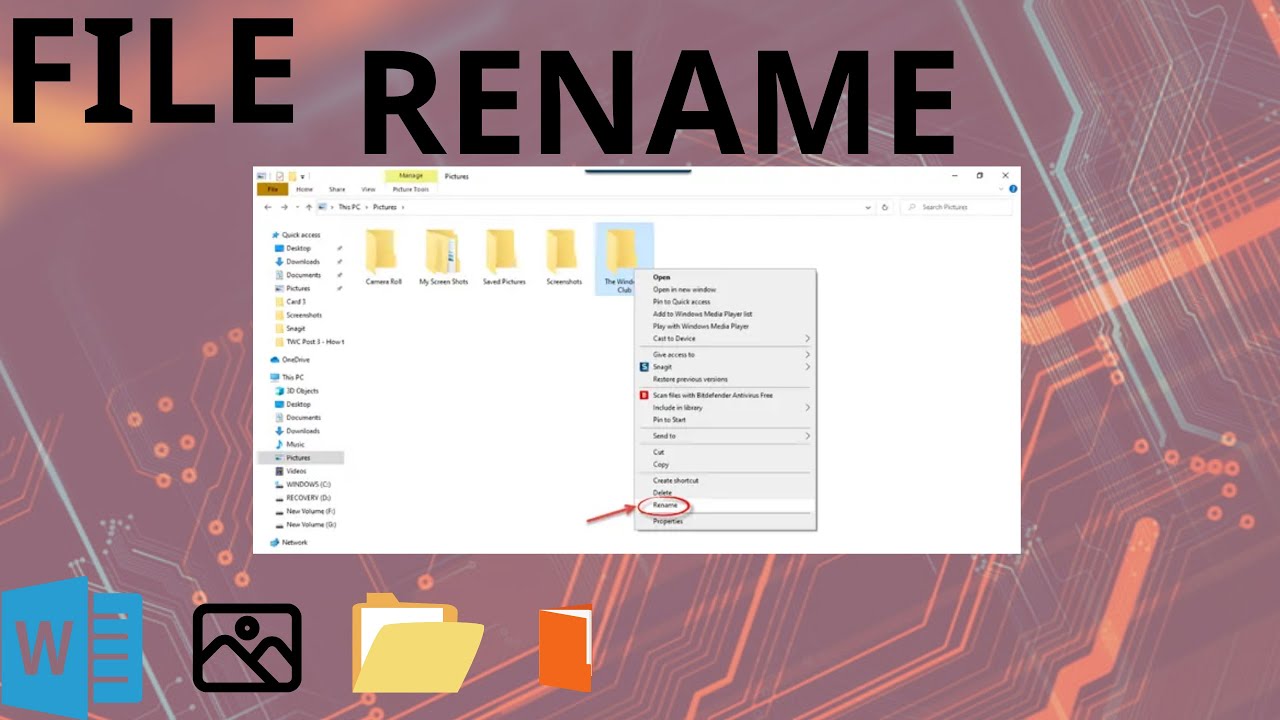Viewport: 1280px width, 720px height.
Task: Refresh the Pictures folder view
Action: pos(885,207)
